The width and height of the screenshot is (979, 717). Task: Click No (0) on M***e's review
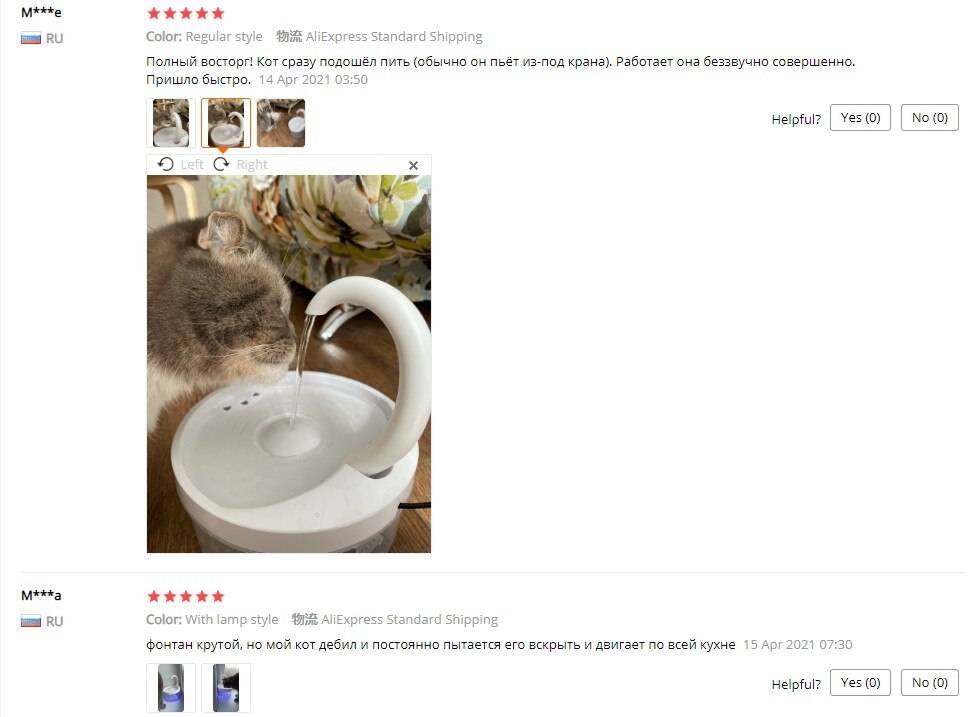(x=930, y=118)
